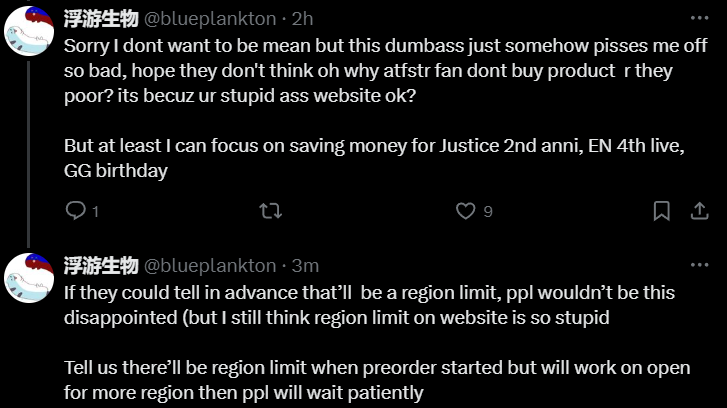
Task: Open the 2h timestamp link
Action: point(302,19)
